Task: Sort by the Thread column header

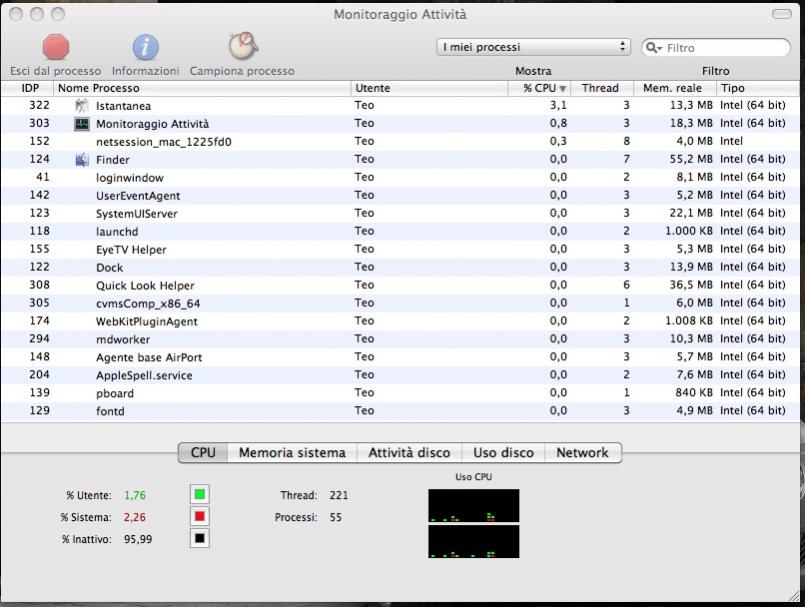Action: [x=602, y=88]
